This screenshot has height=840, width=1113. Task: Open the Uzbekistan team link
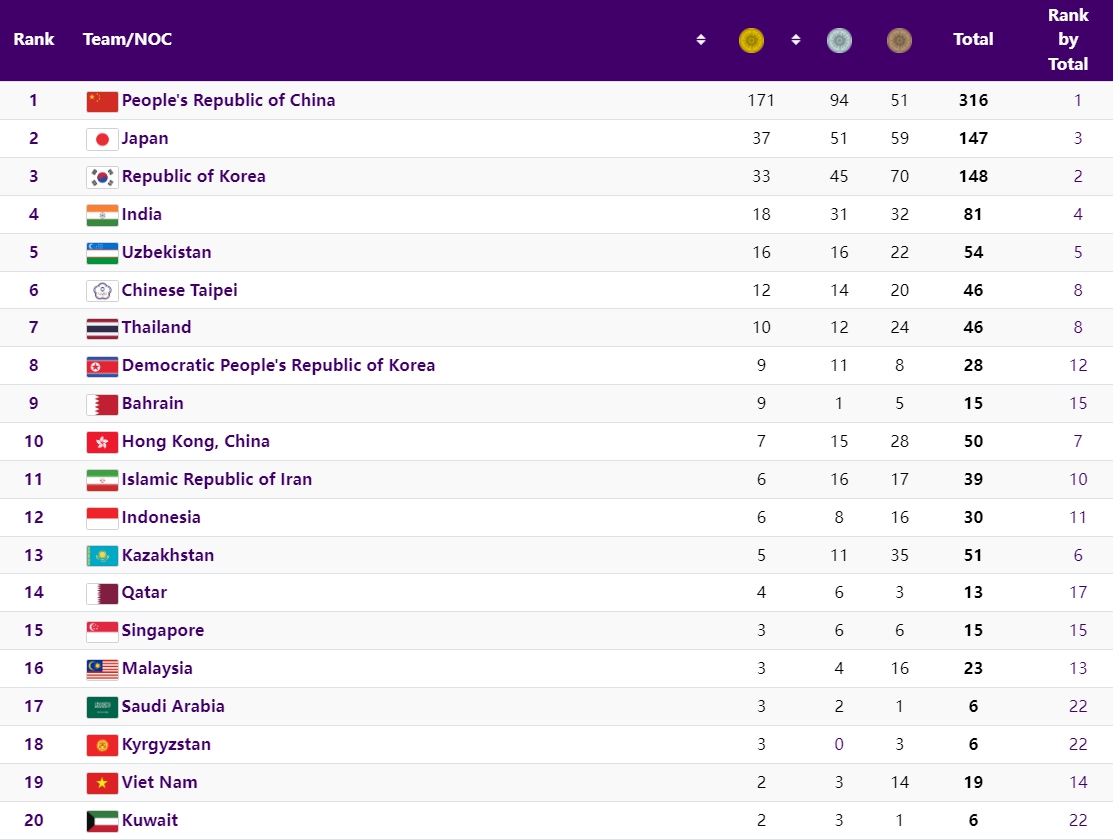coord(167,252)
